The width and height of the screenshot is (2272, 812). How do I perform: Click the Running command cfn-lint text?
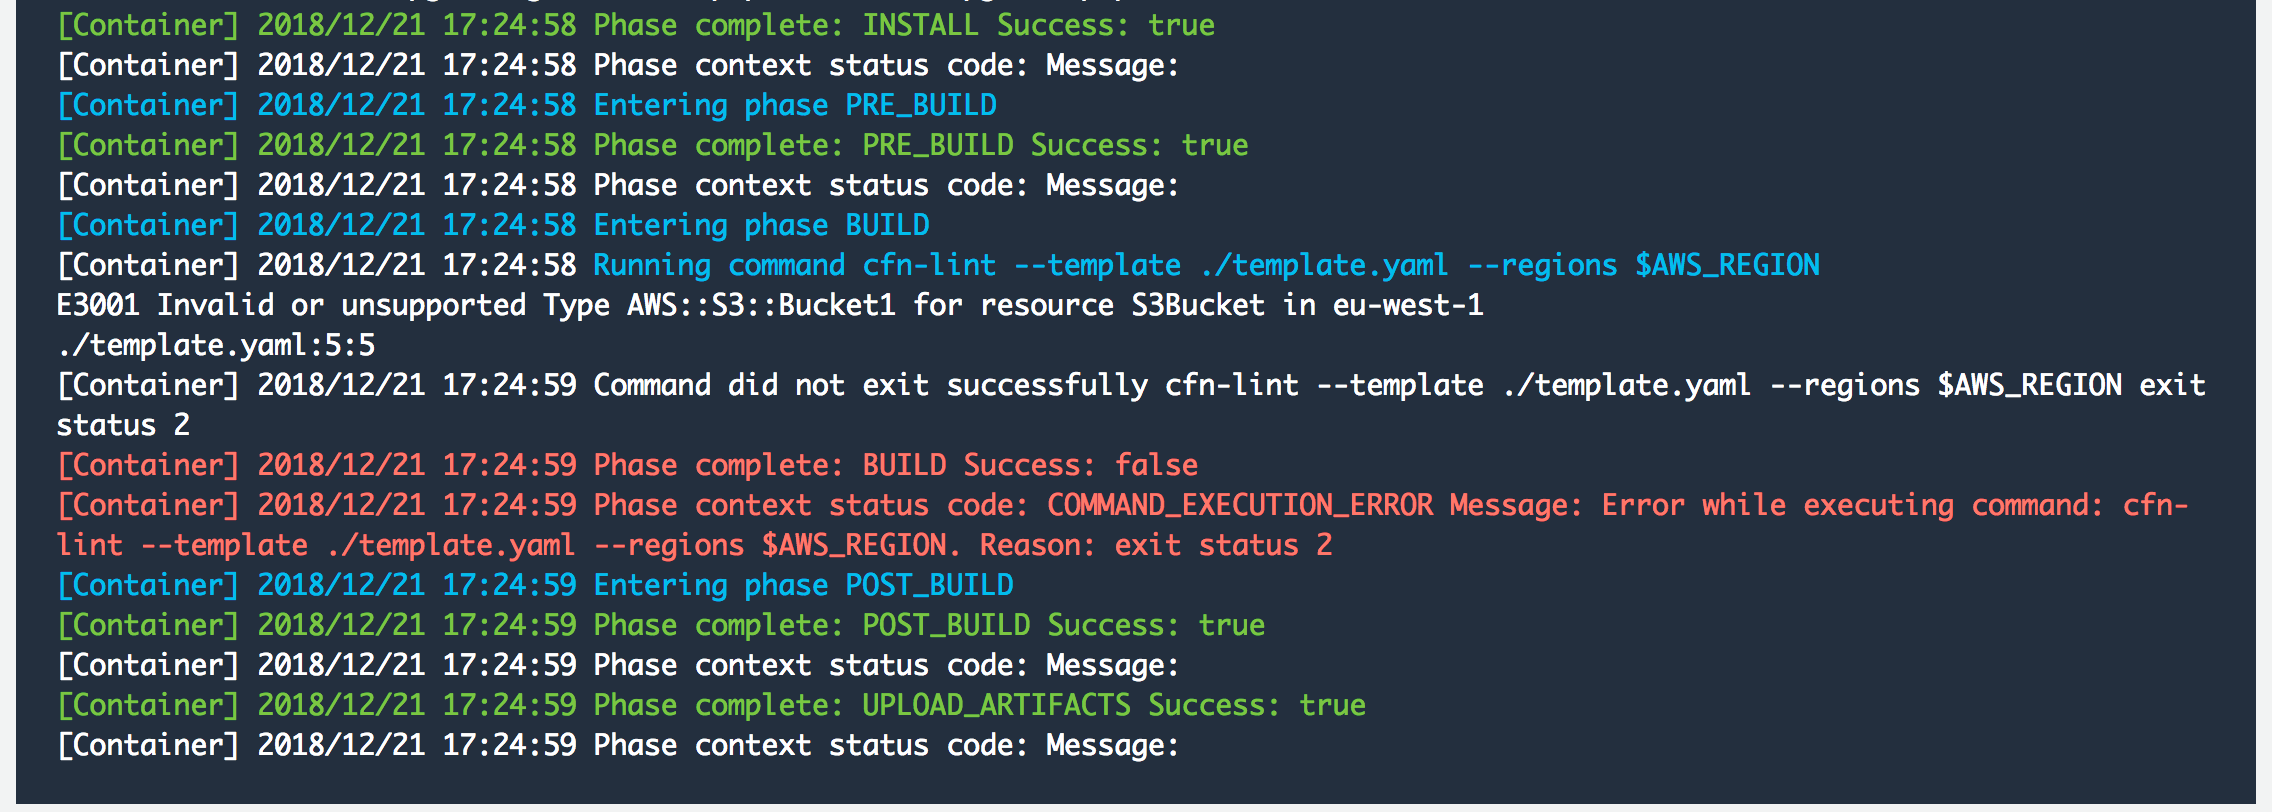click(795, 265)
